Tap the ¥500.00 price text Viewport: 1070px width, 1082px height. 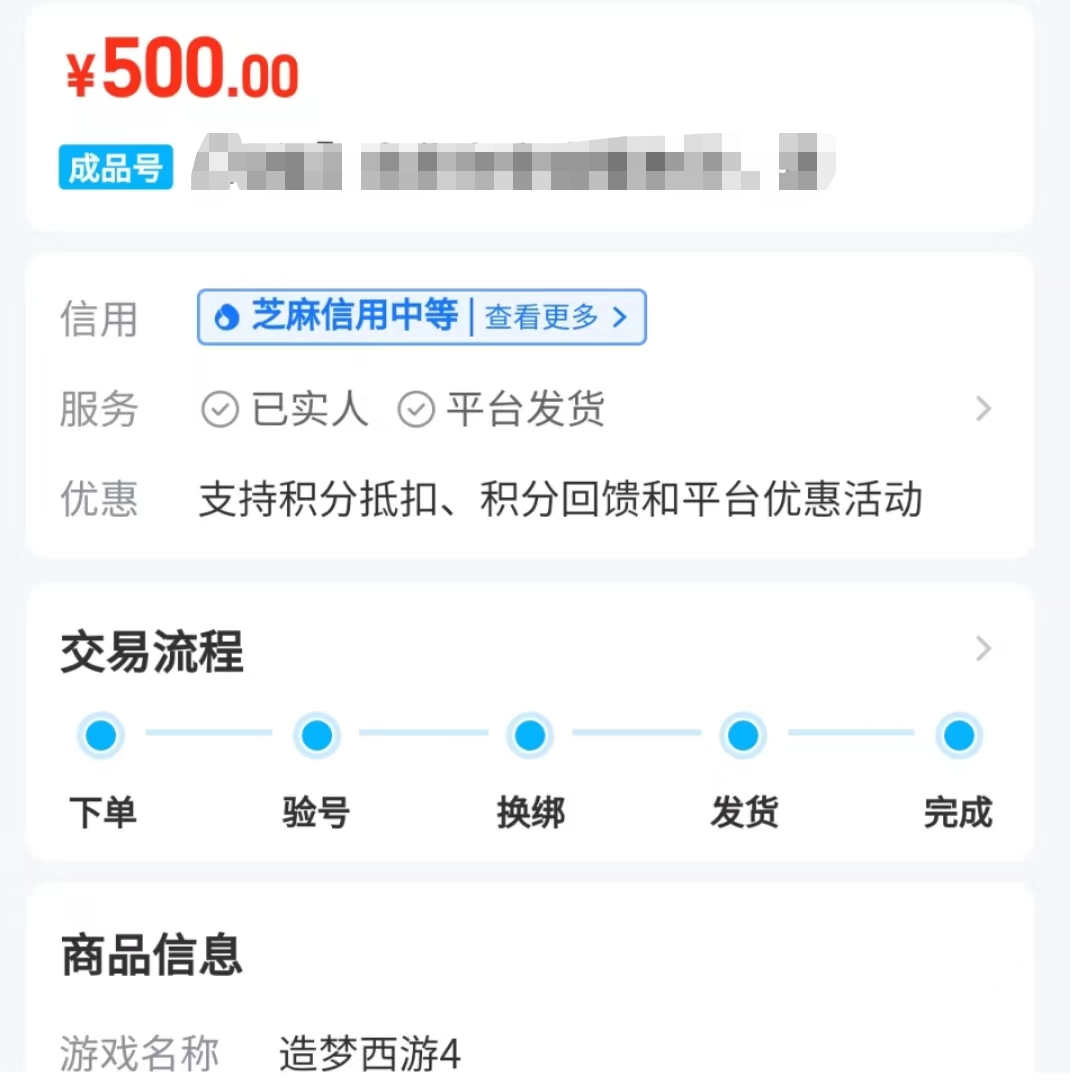(183, 72)
